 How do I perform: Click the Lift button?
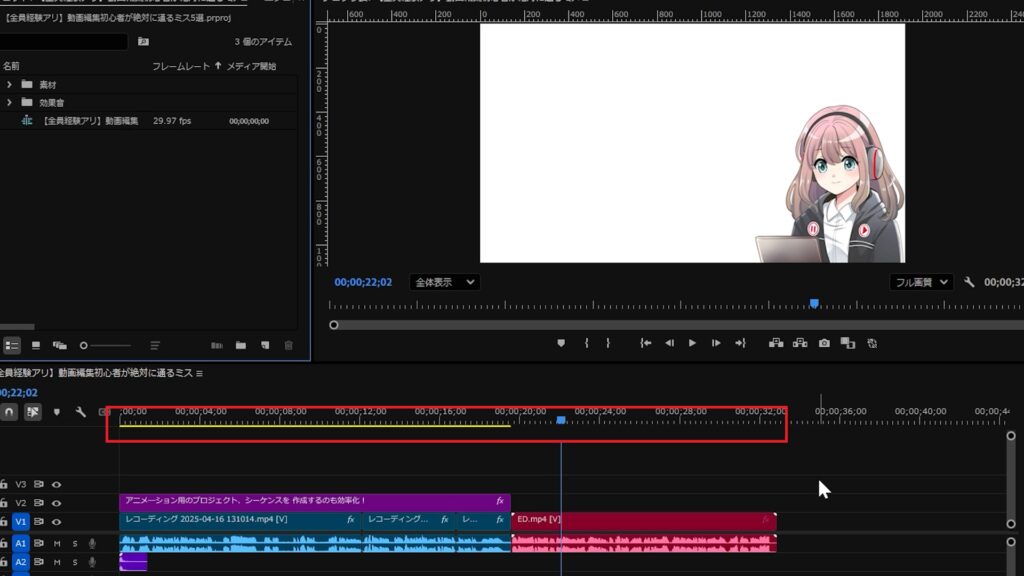pos(776,343)
